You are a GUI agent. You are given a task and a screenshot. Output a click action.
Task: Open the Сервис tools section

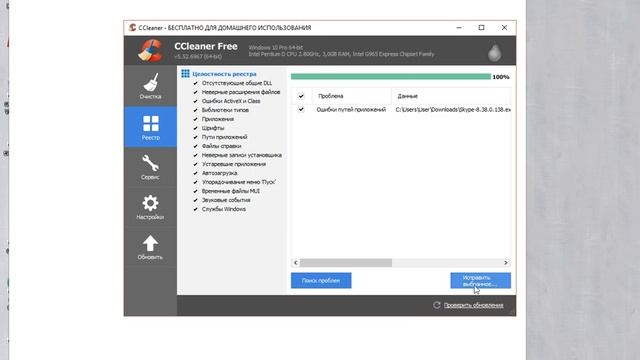pos(150,167)
